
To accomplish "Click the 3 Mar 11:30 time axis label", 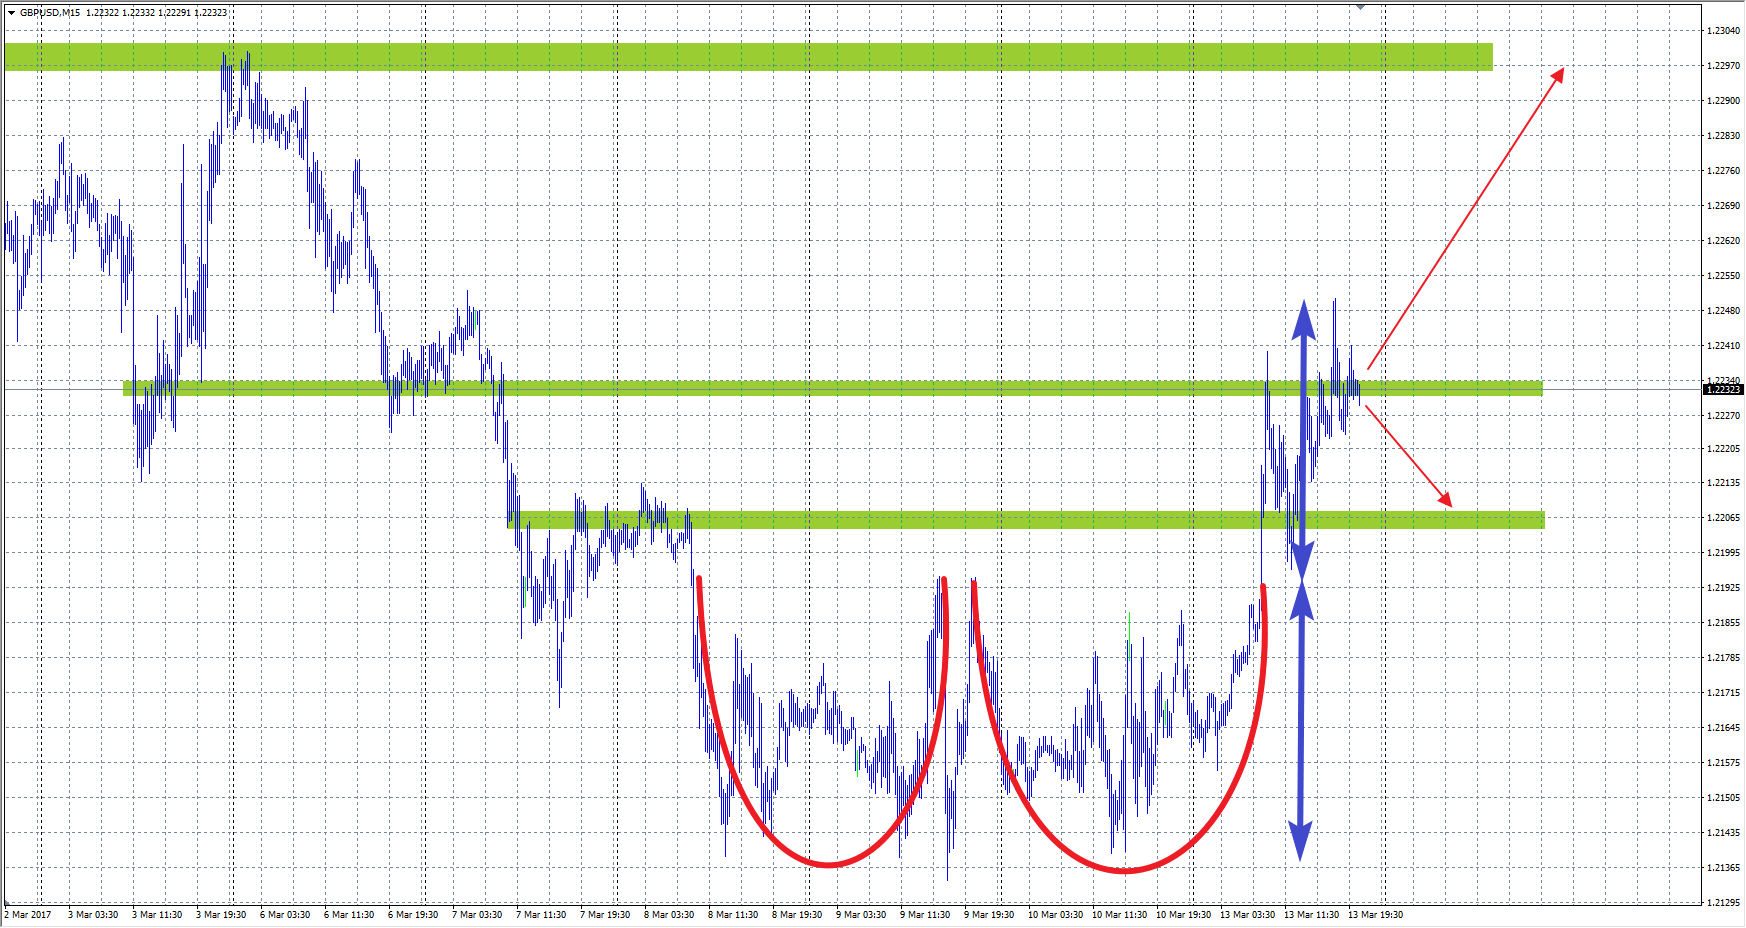I will click(157, 915).
